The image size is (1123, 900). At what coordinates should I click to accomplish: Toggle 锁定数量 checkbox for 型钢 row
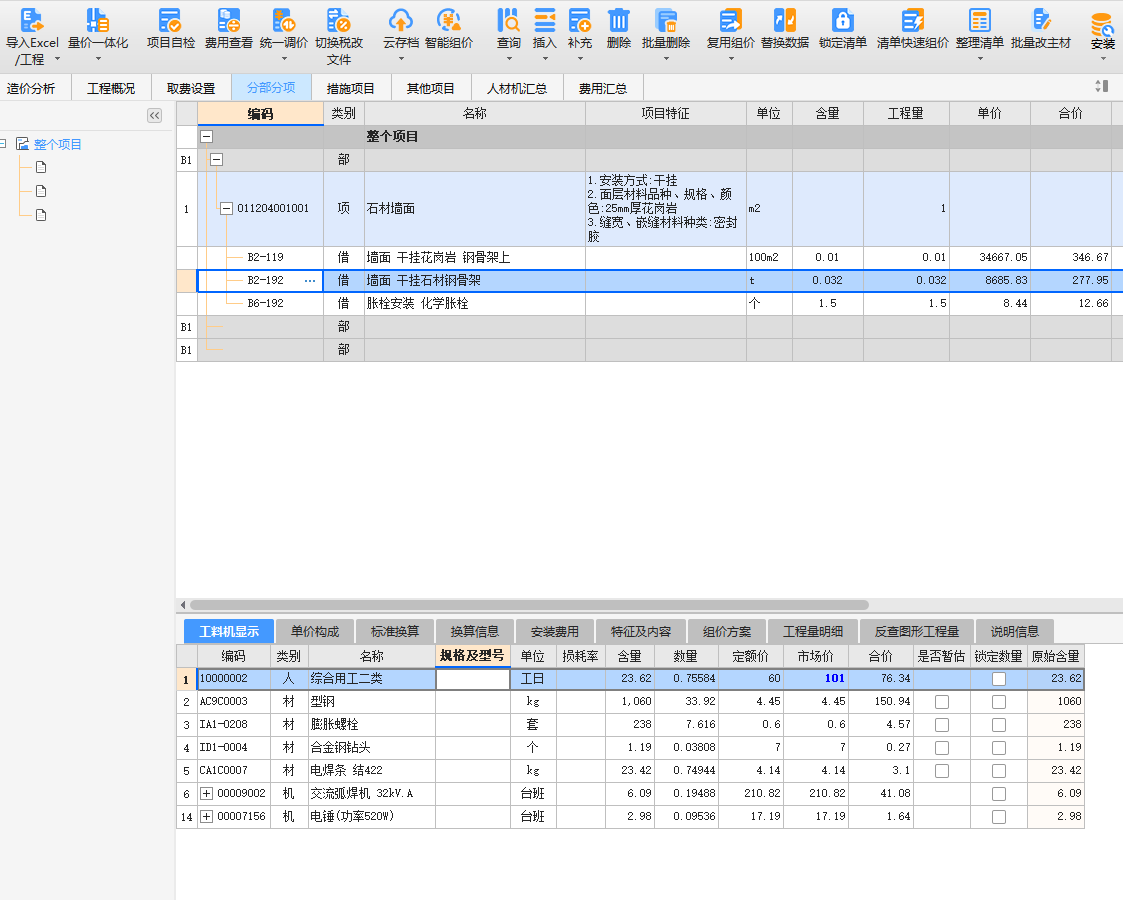[999, 702]
